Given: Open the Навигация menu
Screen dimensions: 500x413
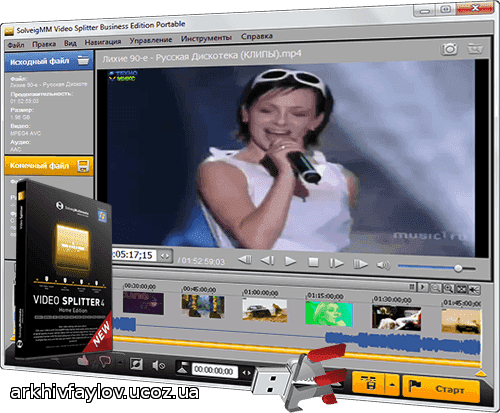Looking at the screenshot, I should click(102, 42).
